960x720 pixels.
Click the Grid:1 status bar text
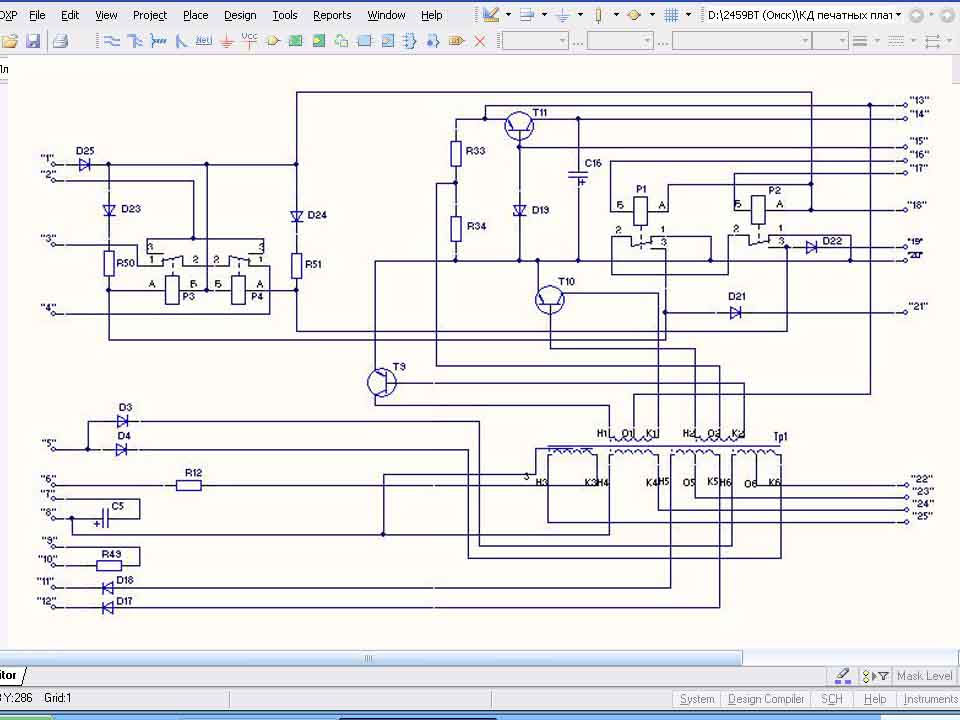(58, 697)
